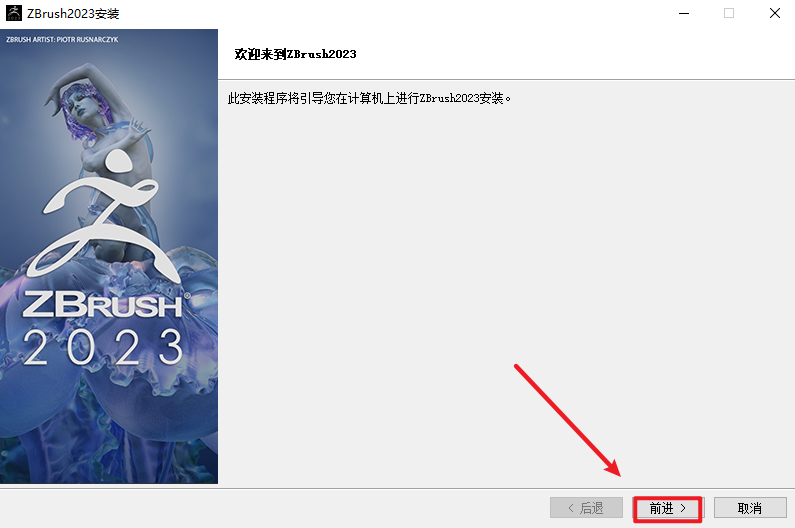The image size is (795, 528).
Task: Click the ZBrush app icon in title bar
Action: 14,13
